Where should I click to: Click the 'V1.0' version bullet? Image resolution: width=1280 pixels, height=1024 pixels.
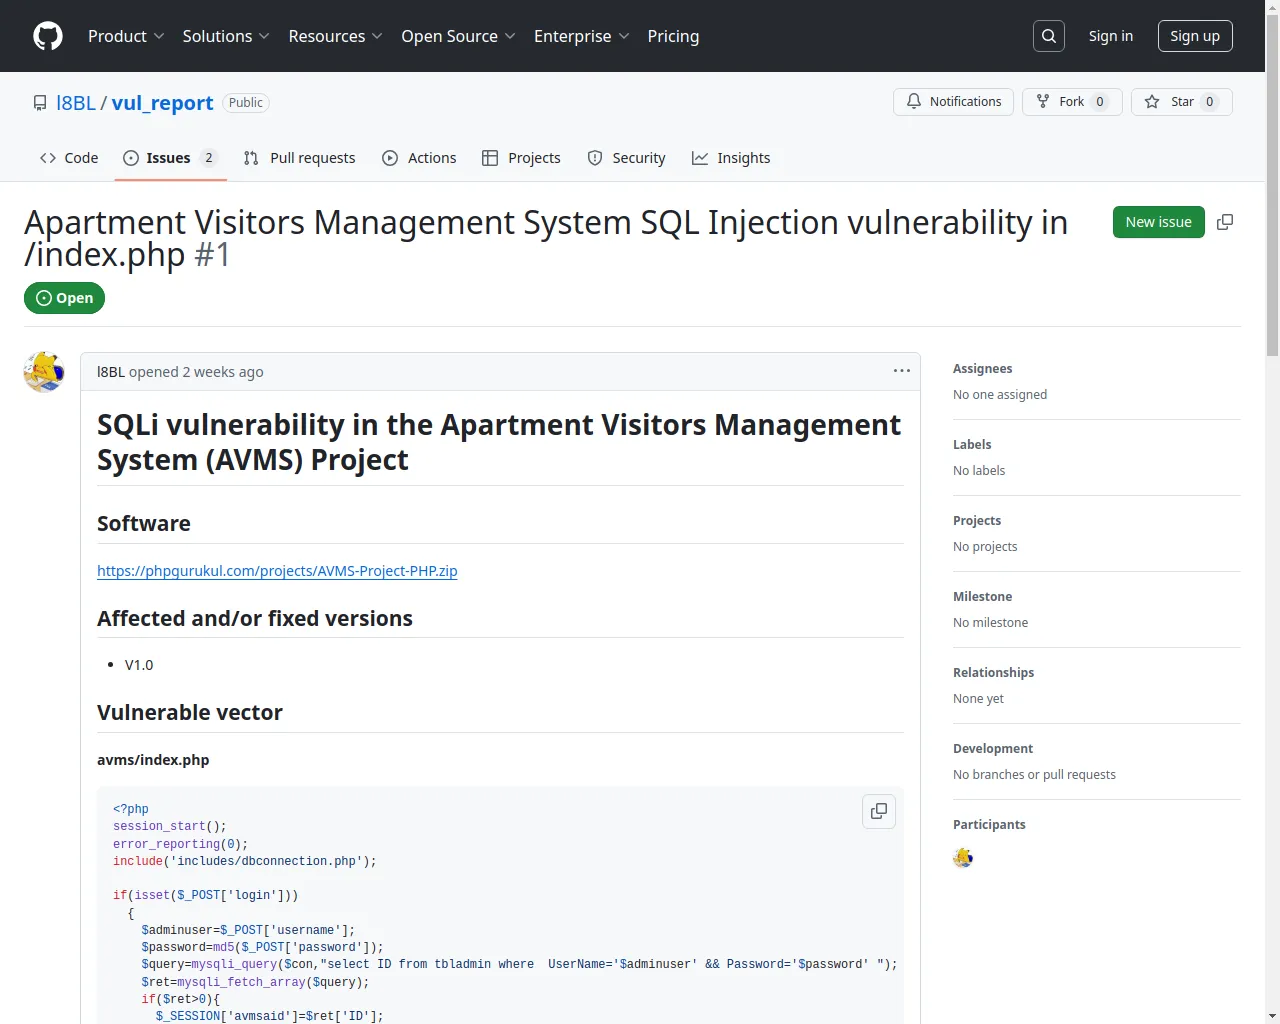(x=139, y=665)
